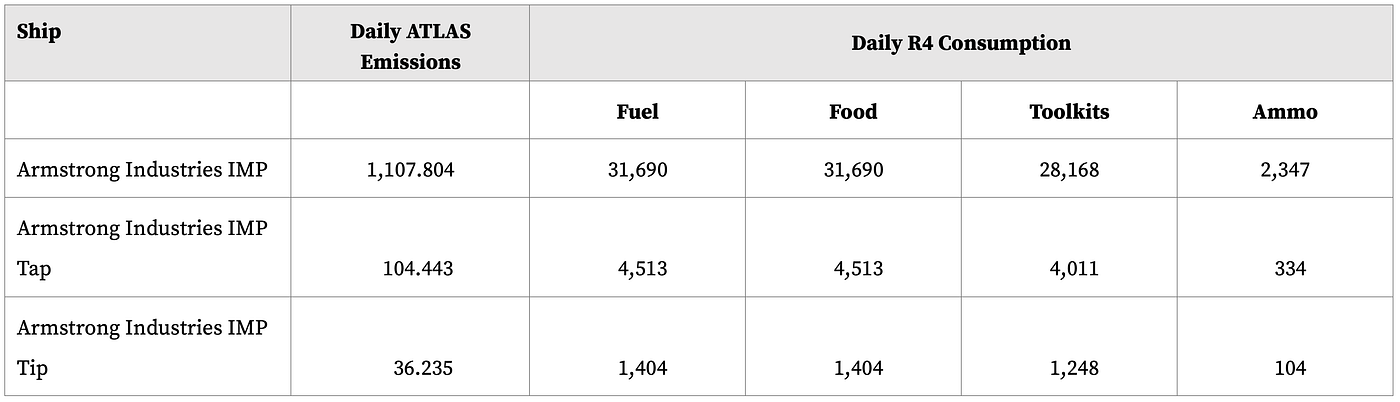Select the 36.235 emissions value
Image resolution: width=1400 pixels, height=402 pixels.
tap(423, 368)
